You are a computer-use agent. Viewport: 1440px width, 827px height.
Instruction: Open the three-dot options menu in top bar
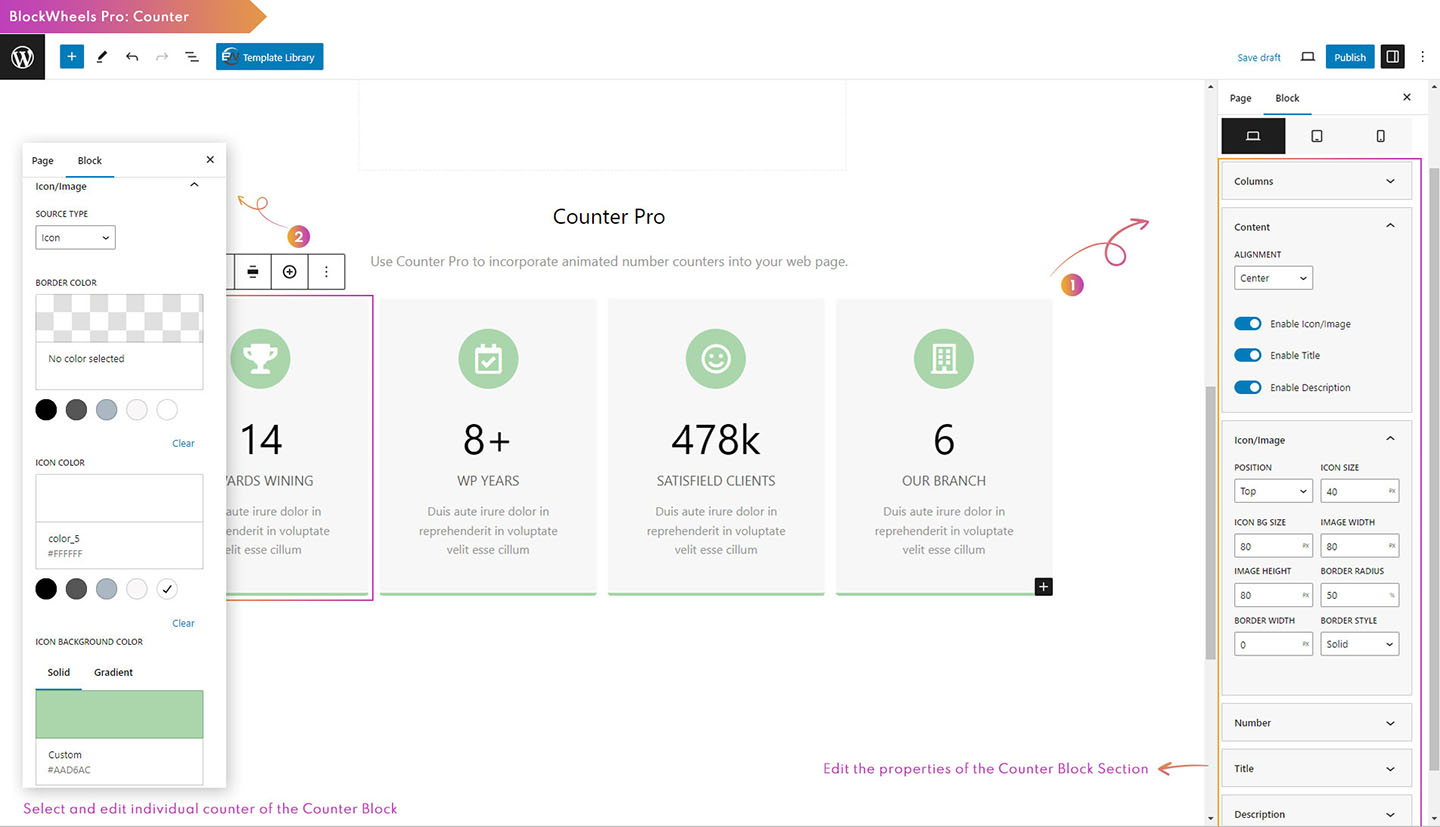pyautogui.click(x=1423, y=57)
